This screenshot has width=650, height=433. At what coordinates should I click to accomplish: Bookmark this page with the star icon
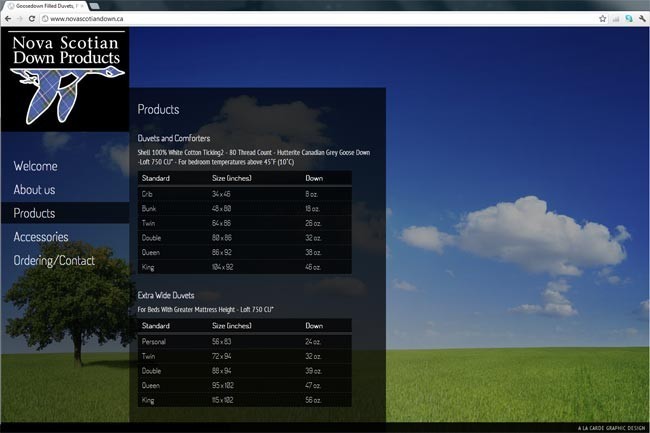tap(602, 19)
